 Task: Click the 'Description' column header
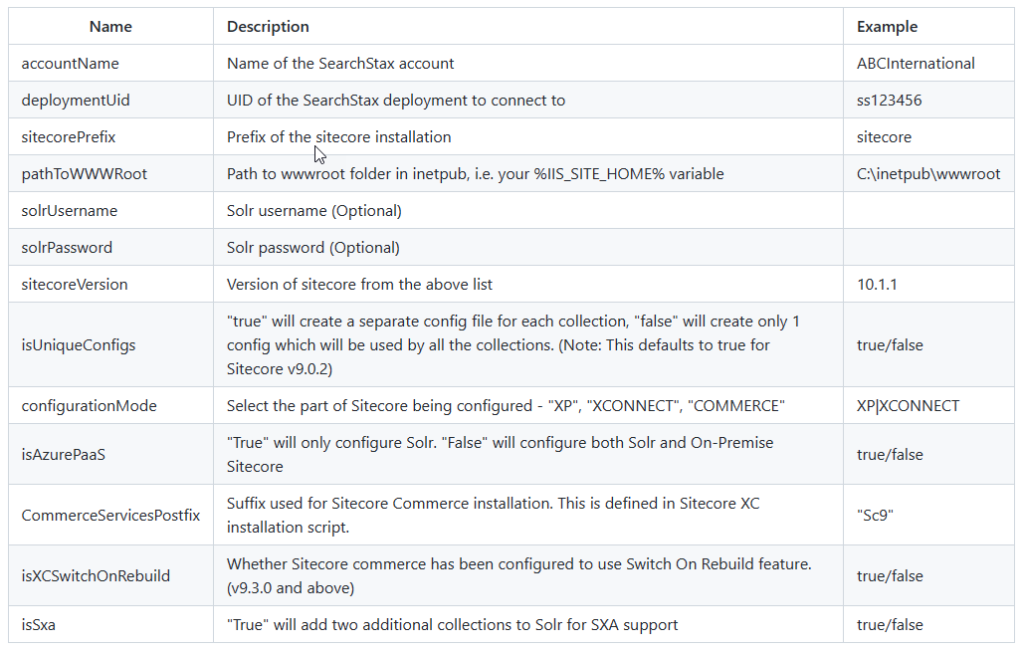pos(268,27)
